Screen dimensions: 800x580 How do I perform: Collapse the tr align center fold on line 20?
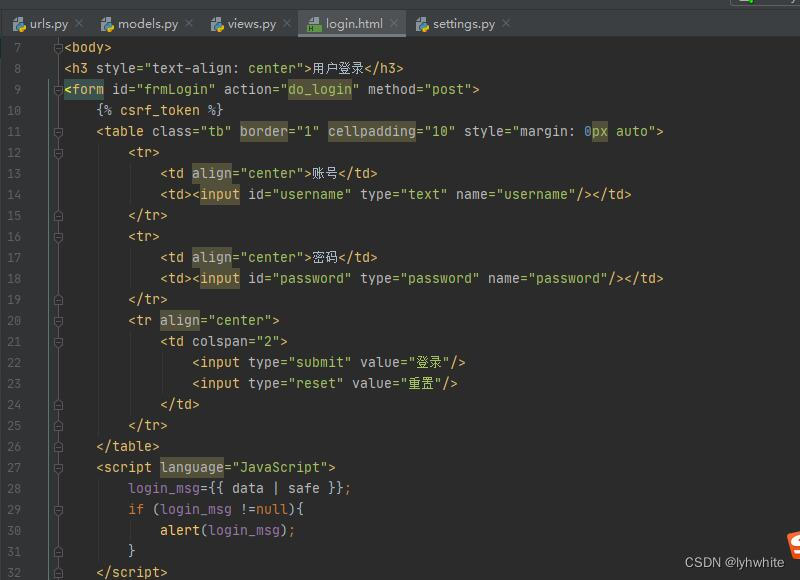[x=58, y=321]
